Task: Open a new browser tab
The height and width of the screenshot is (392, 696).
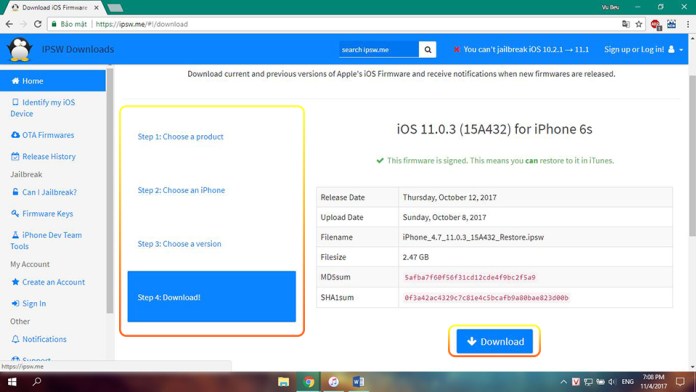Action: coord(115,8)
